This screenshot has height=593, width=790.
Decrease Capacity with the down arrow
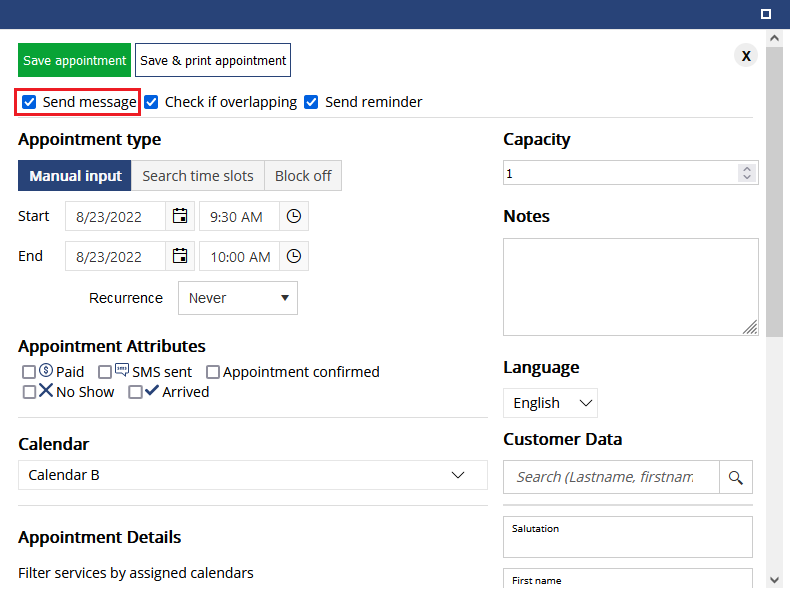coord(747,177)
